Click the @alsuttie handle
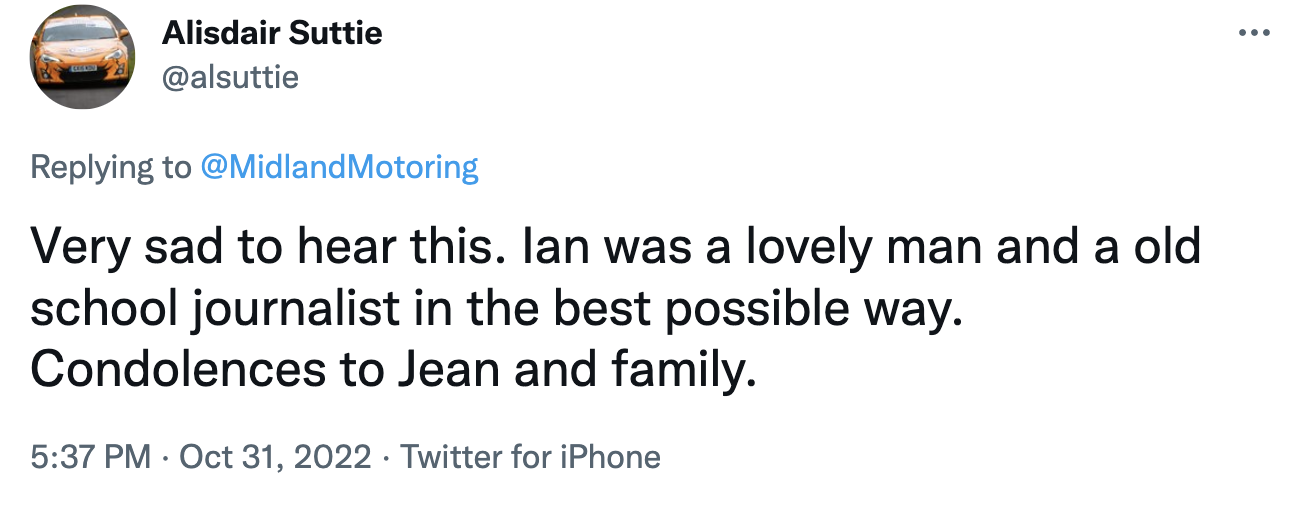The image size is (1306, 512). pyautogui.click(x=230, y=77)
